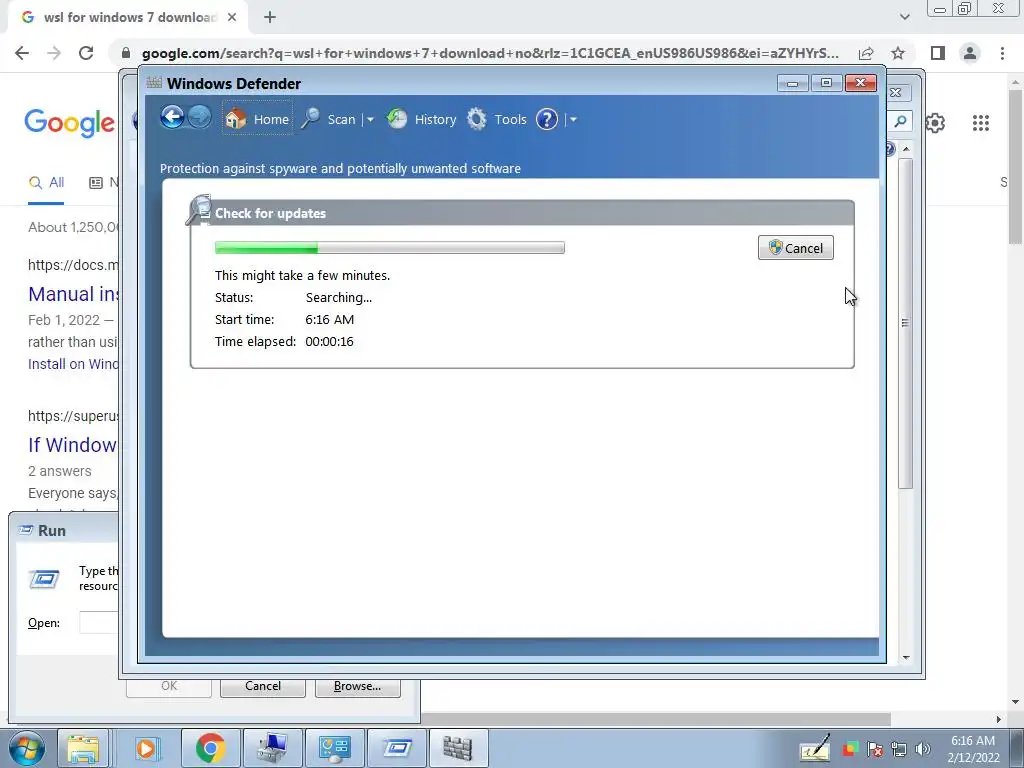Click Chrome forward navigation arrow
Viewport: 1024px width, 768px height.
tap(54, 53)
